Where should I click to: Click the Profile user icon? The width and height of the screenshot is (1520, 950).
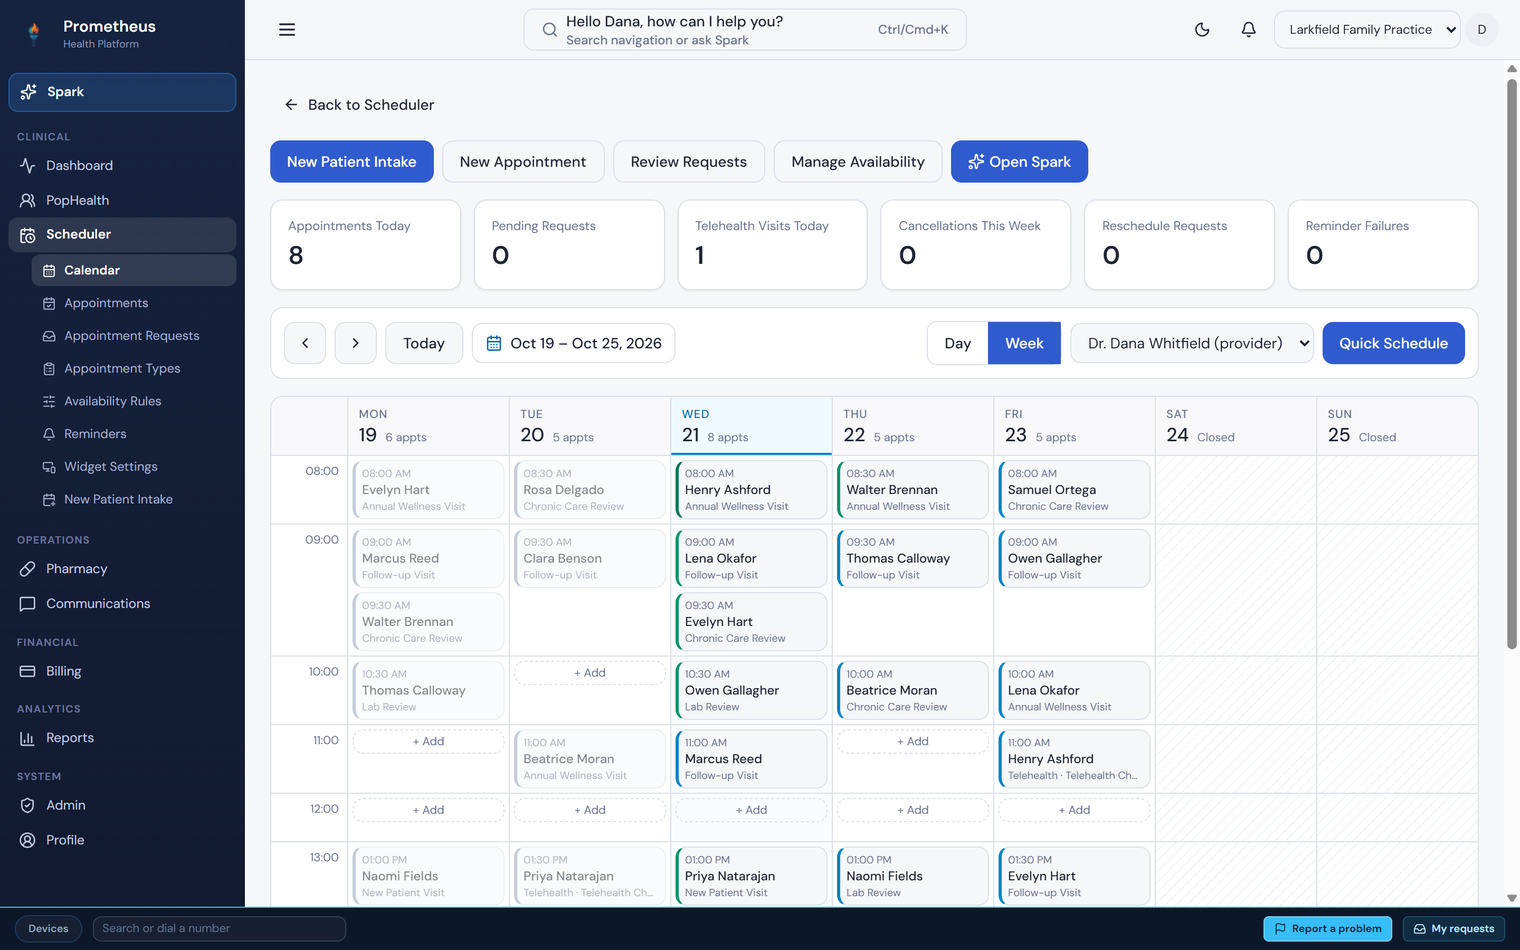[x=28, y=840]
